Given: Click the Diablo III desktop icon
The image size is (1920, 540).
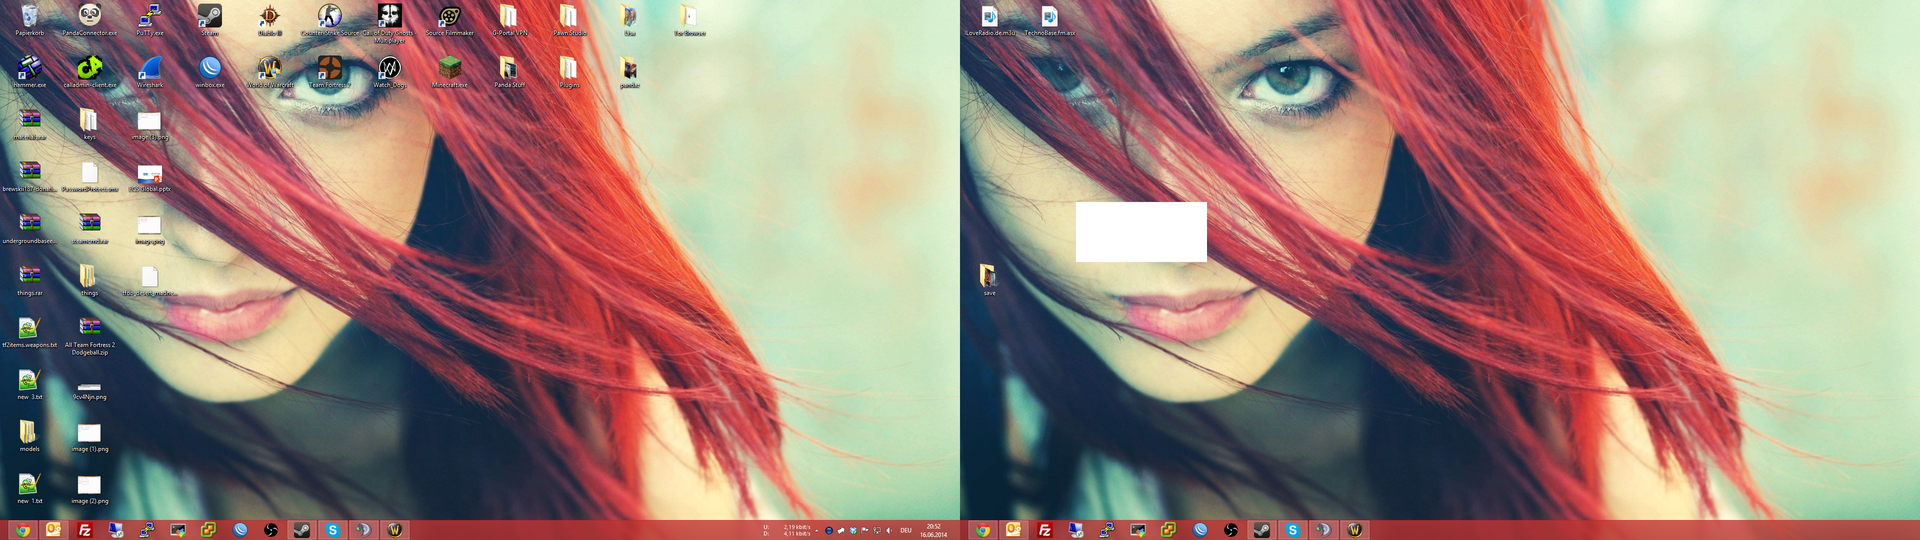Looking at the screenshot, I should click(269, 17).
